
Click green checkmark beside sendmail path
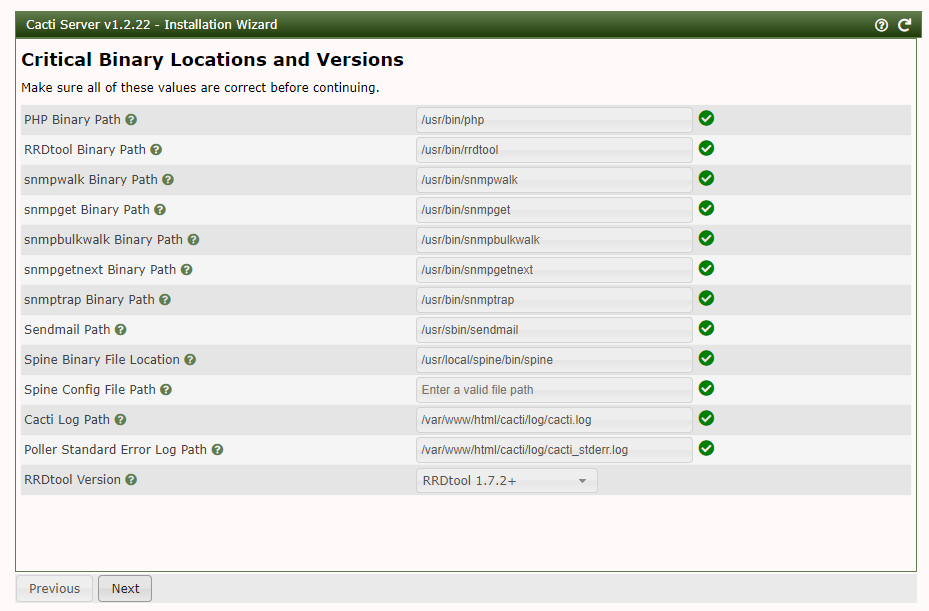(706, 328)
